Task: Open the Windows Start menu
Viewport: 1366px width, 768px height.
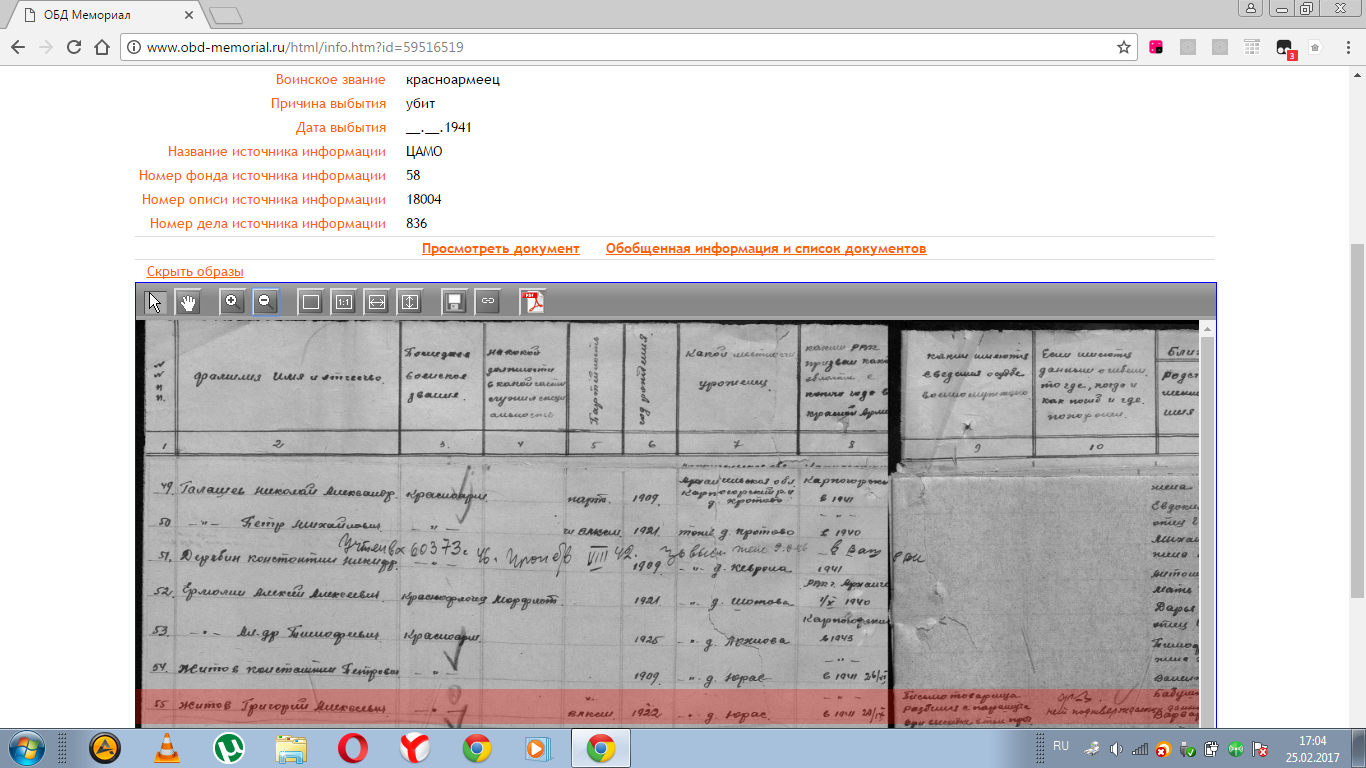Action: point(25,748)
